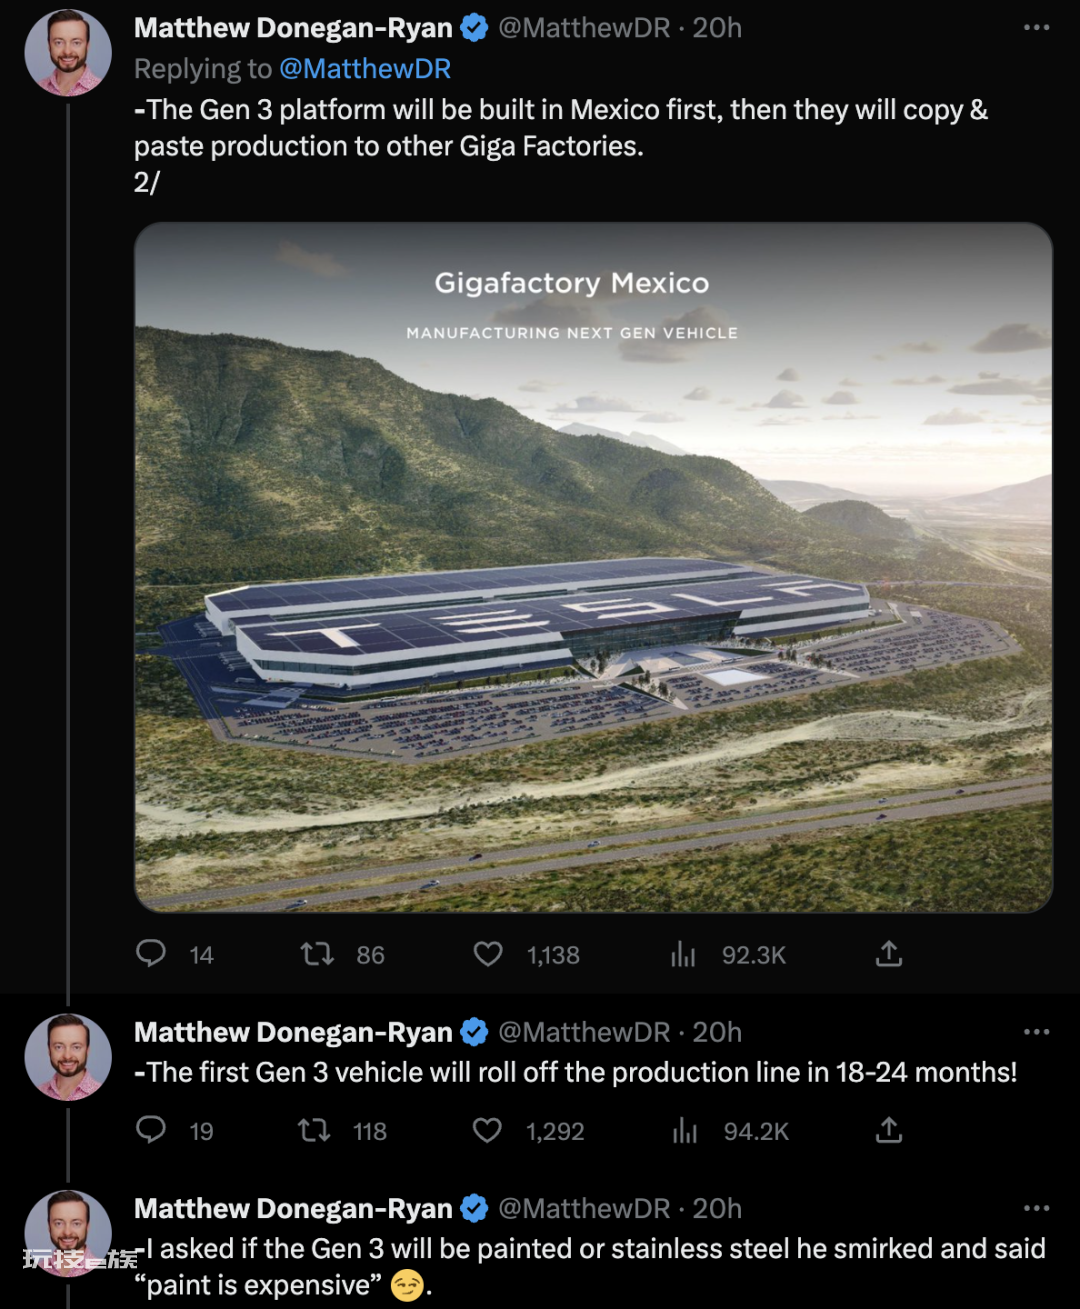Open the 20h timestamp on first tweet
The image size is (1080, 1309).
tap(717, 28)
